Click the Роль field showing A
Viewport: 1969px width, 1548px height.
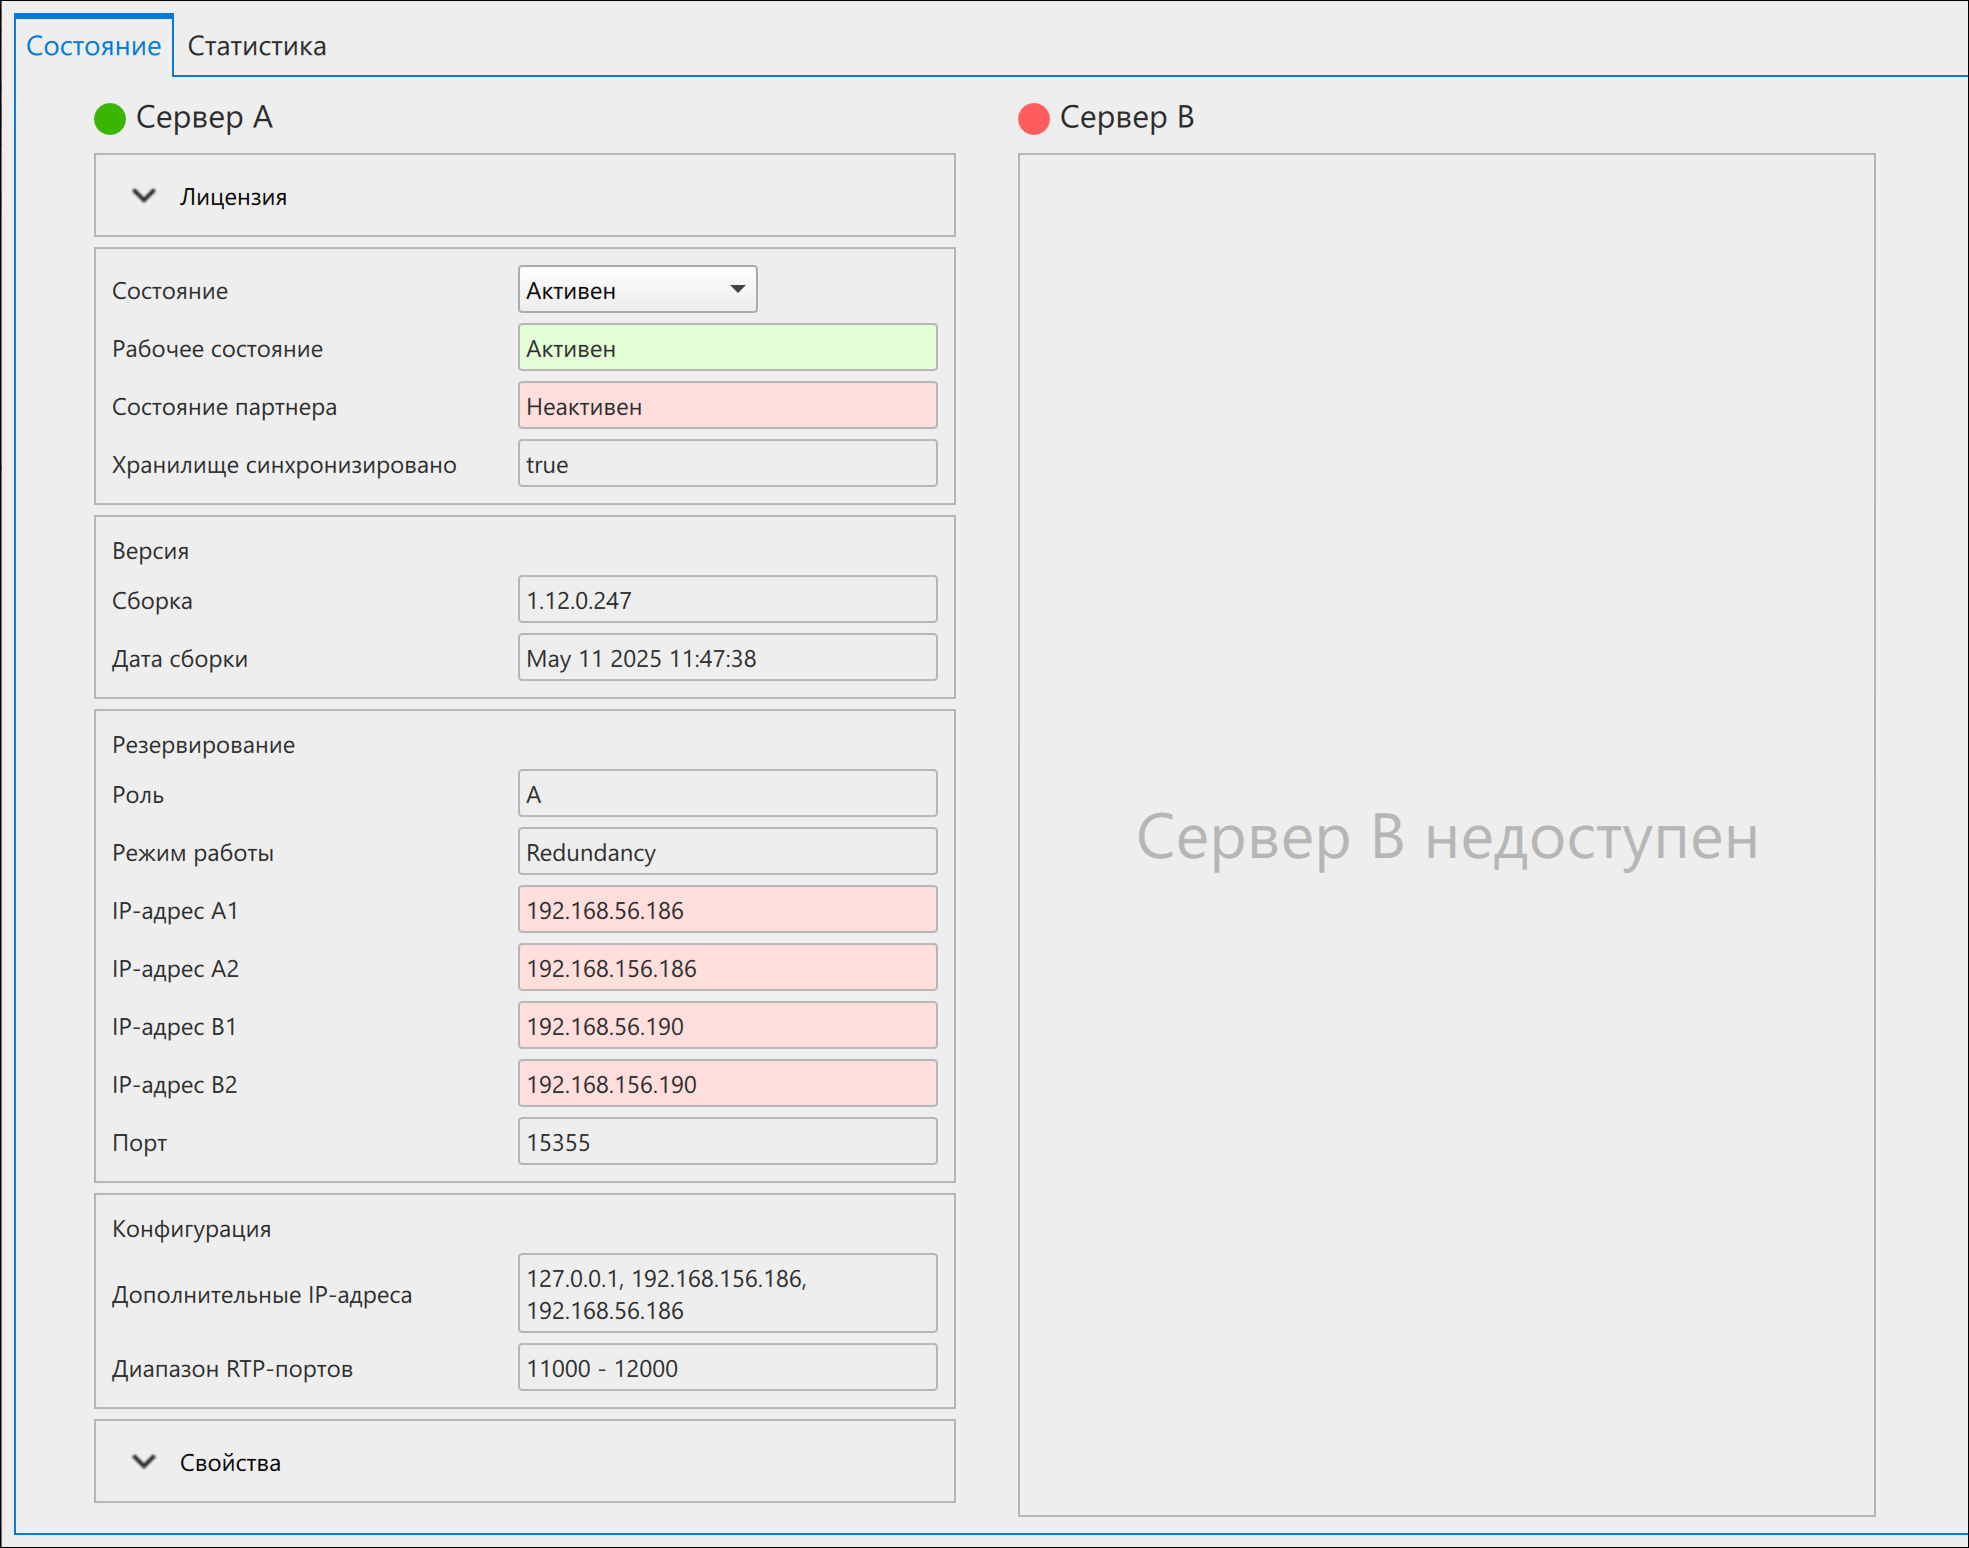727,794
